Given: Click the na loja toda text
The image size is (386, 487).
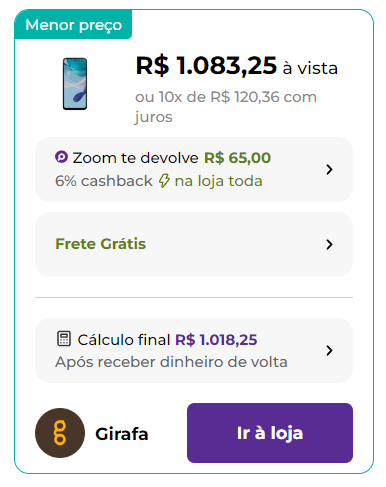Looking at the screenshot, I should 218,181.
